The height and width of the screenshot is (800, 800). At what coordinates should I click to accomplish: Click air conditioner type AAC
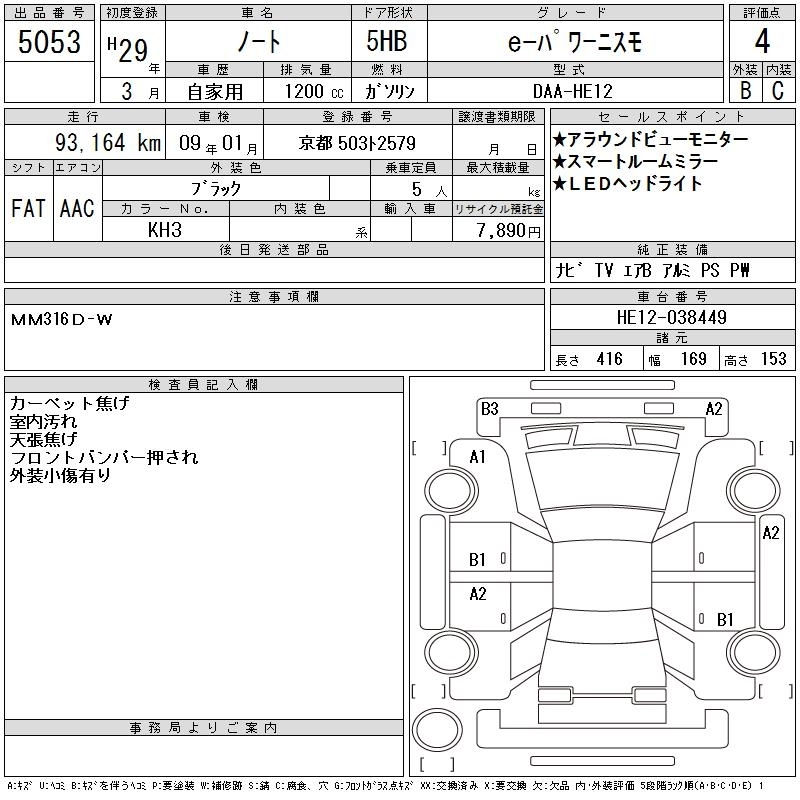(77, 209)
